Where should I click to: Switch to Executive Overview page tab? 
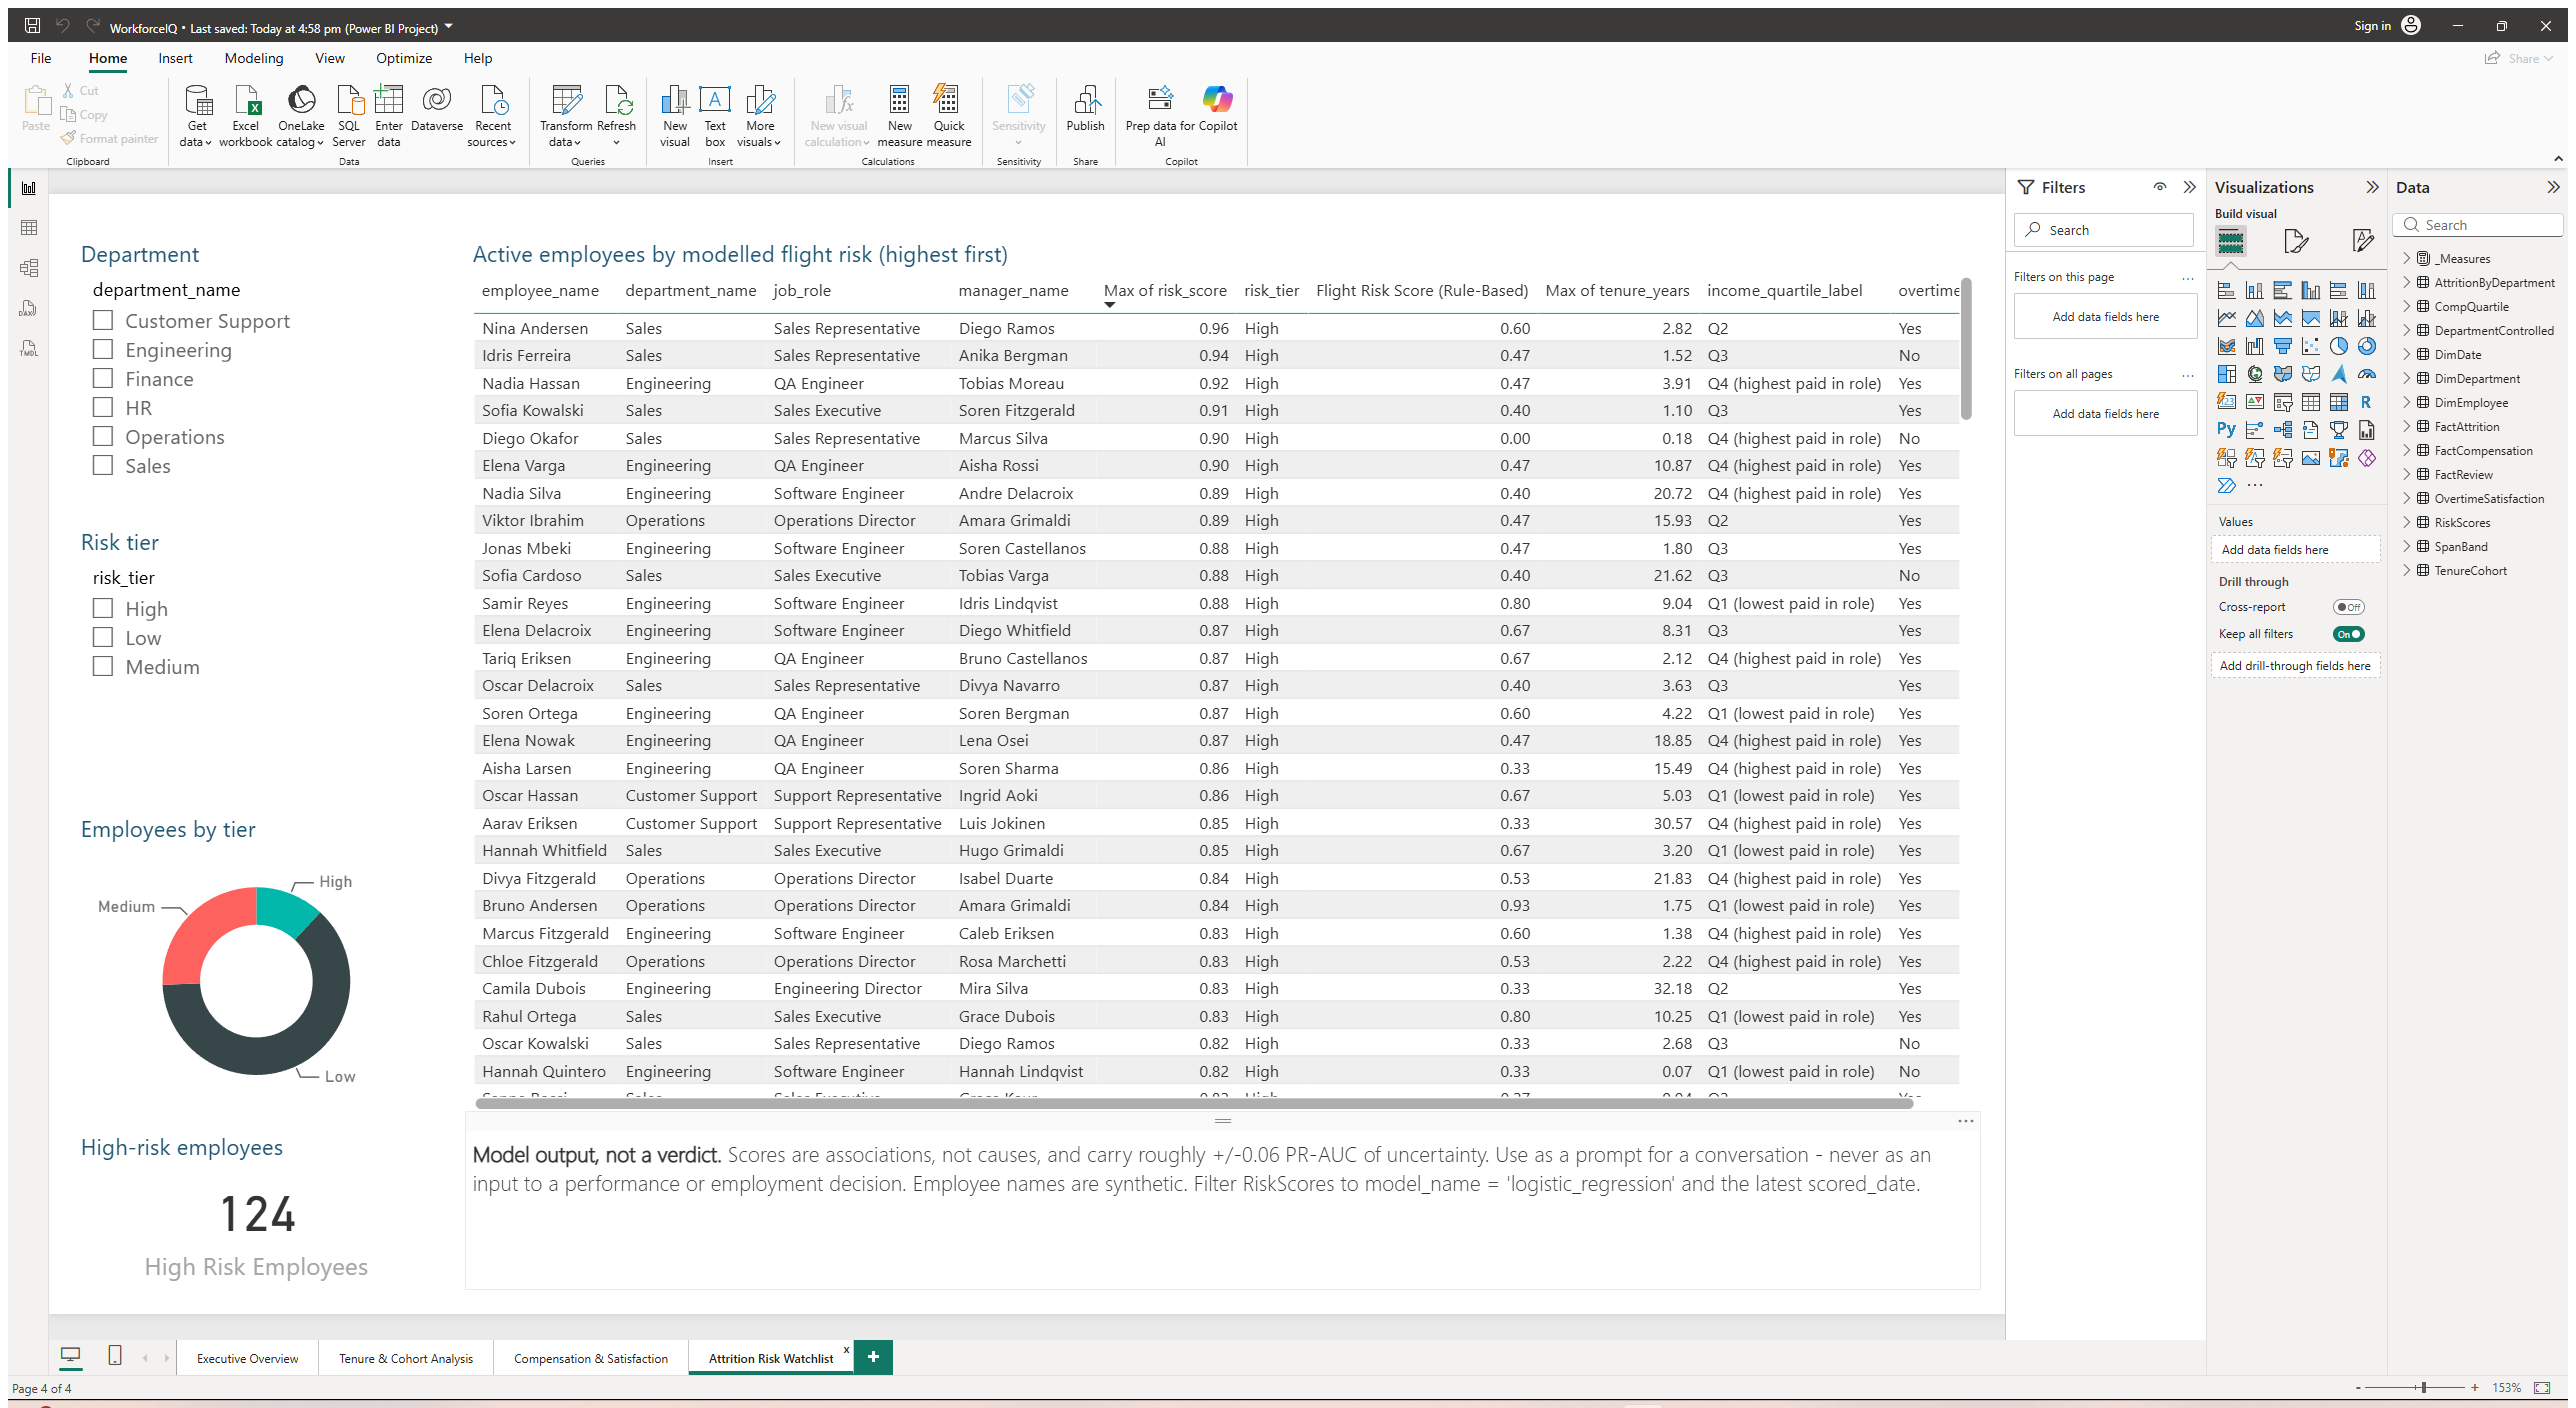(247, 1358)
